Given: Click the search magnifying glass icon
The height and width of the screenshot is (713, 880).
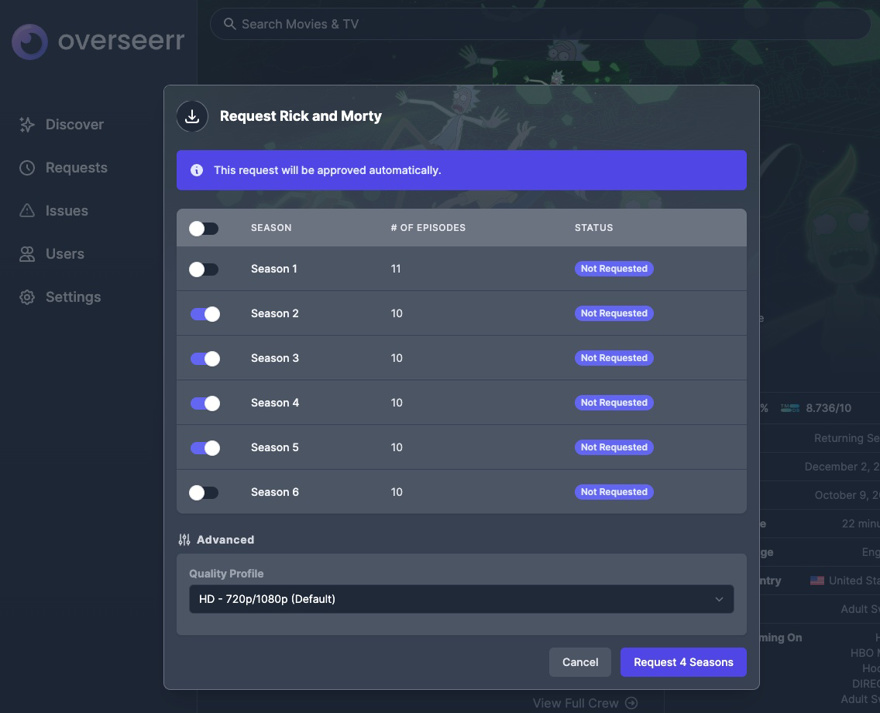Looking at the screenshot, I should click(230, 24).
